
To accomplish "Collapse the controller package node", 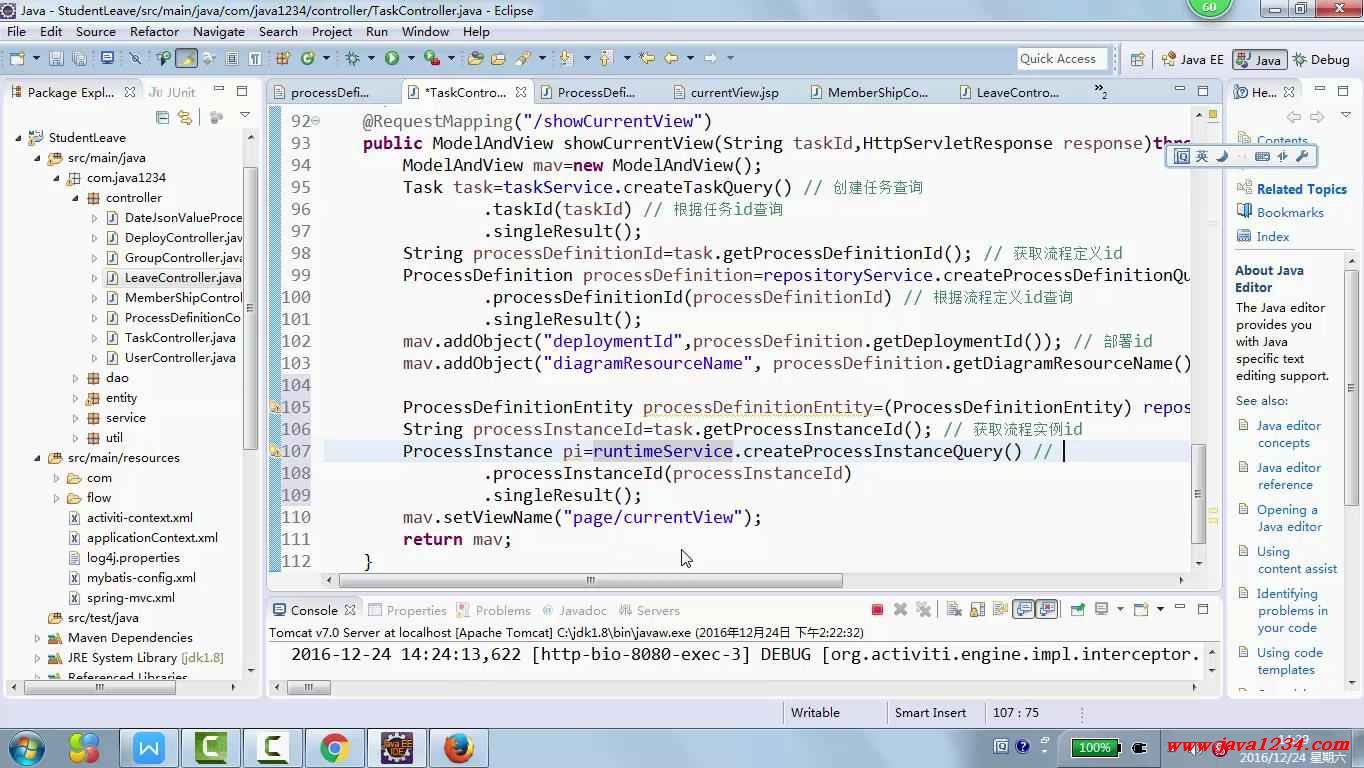I will coord(75,198).
